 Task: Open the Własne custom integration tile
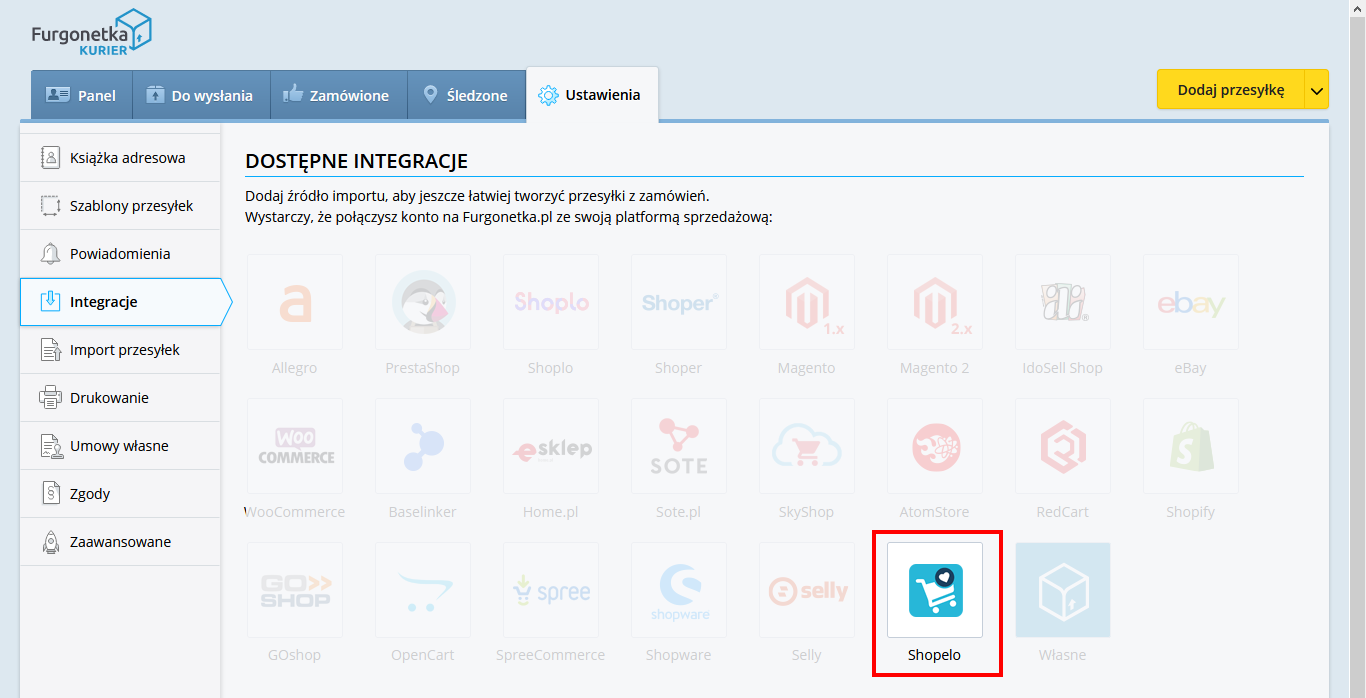tap(1062, 590)
